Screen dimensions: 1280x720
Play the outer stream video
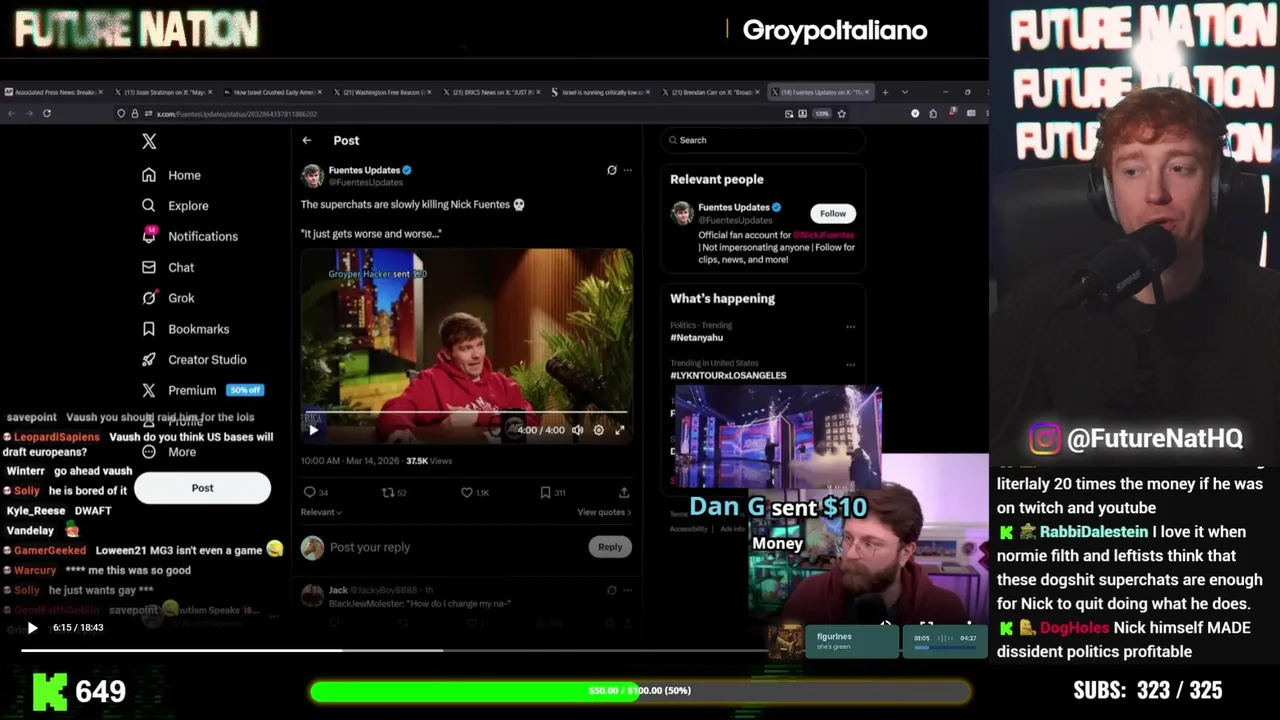point(32,628)
